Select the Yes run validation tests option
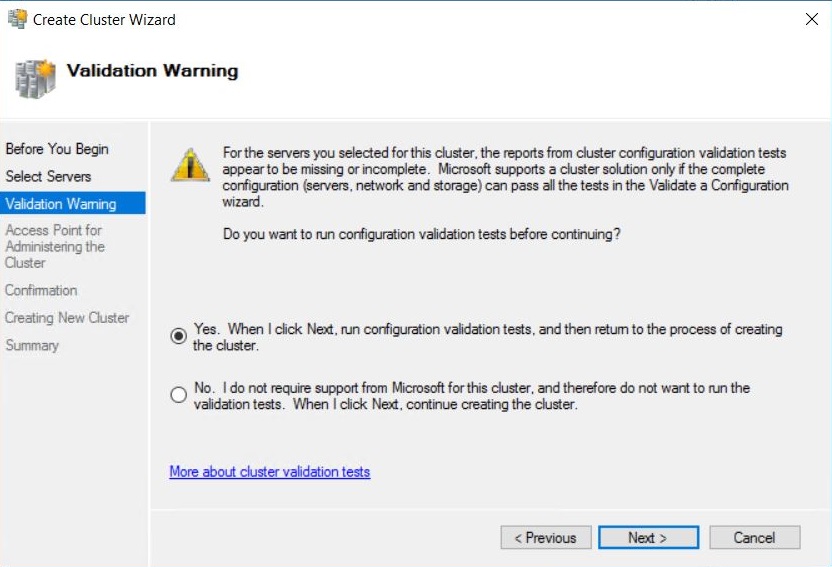The width and height of the screenshot is (832, 567). pos(178,336)
